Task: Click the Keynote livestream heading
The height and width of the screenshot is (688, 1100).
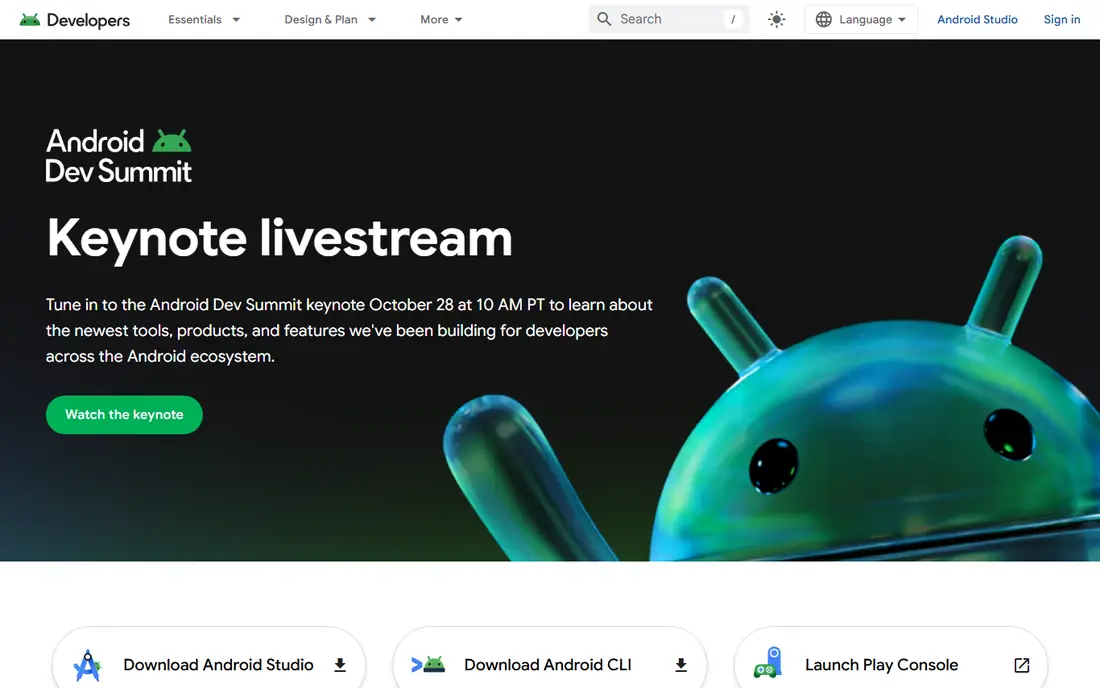Action: pos(279,238)
